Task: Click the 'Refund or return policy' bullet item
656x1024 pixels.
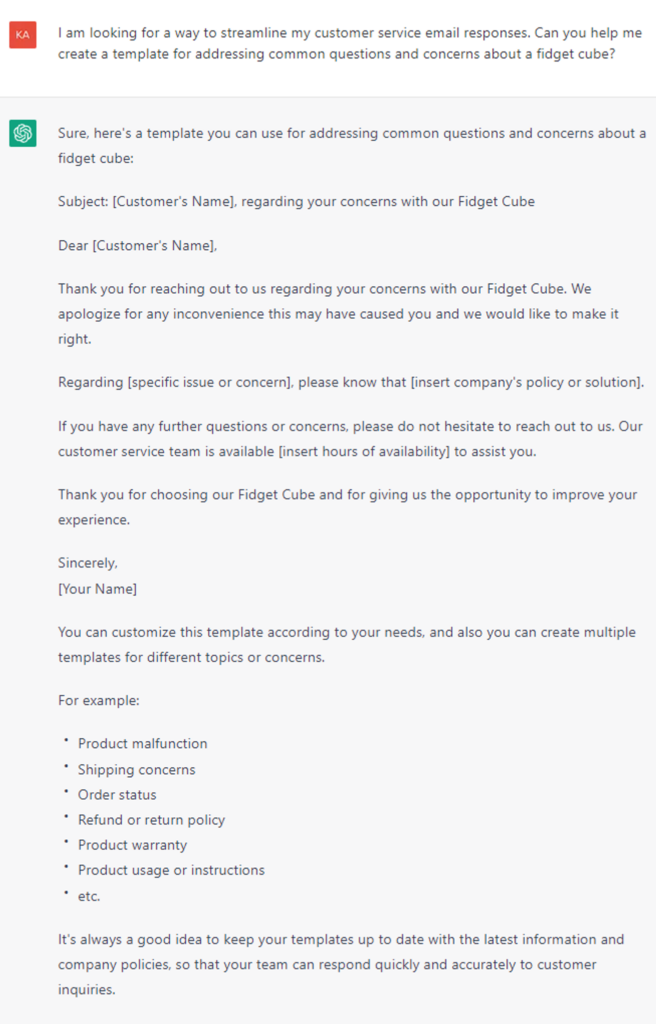Action: (152, 820)
